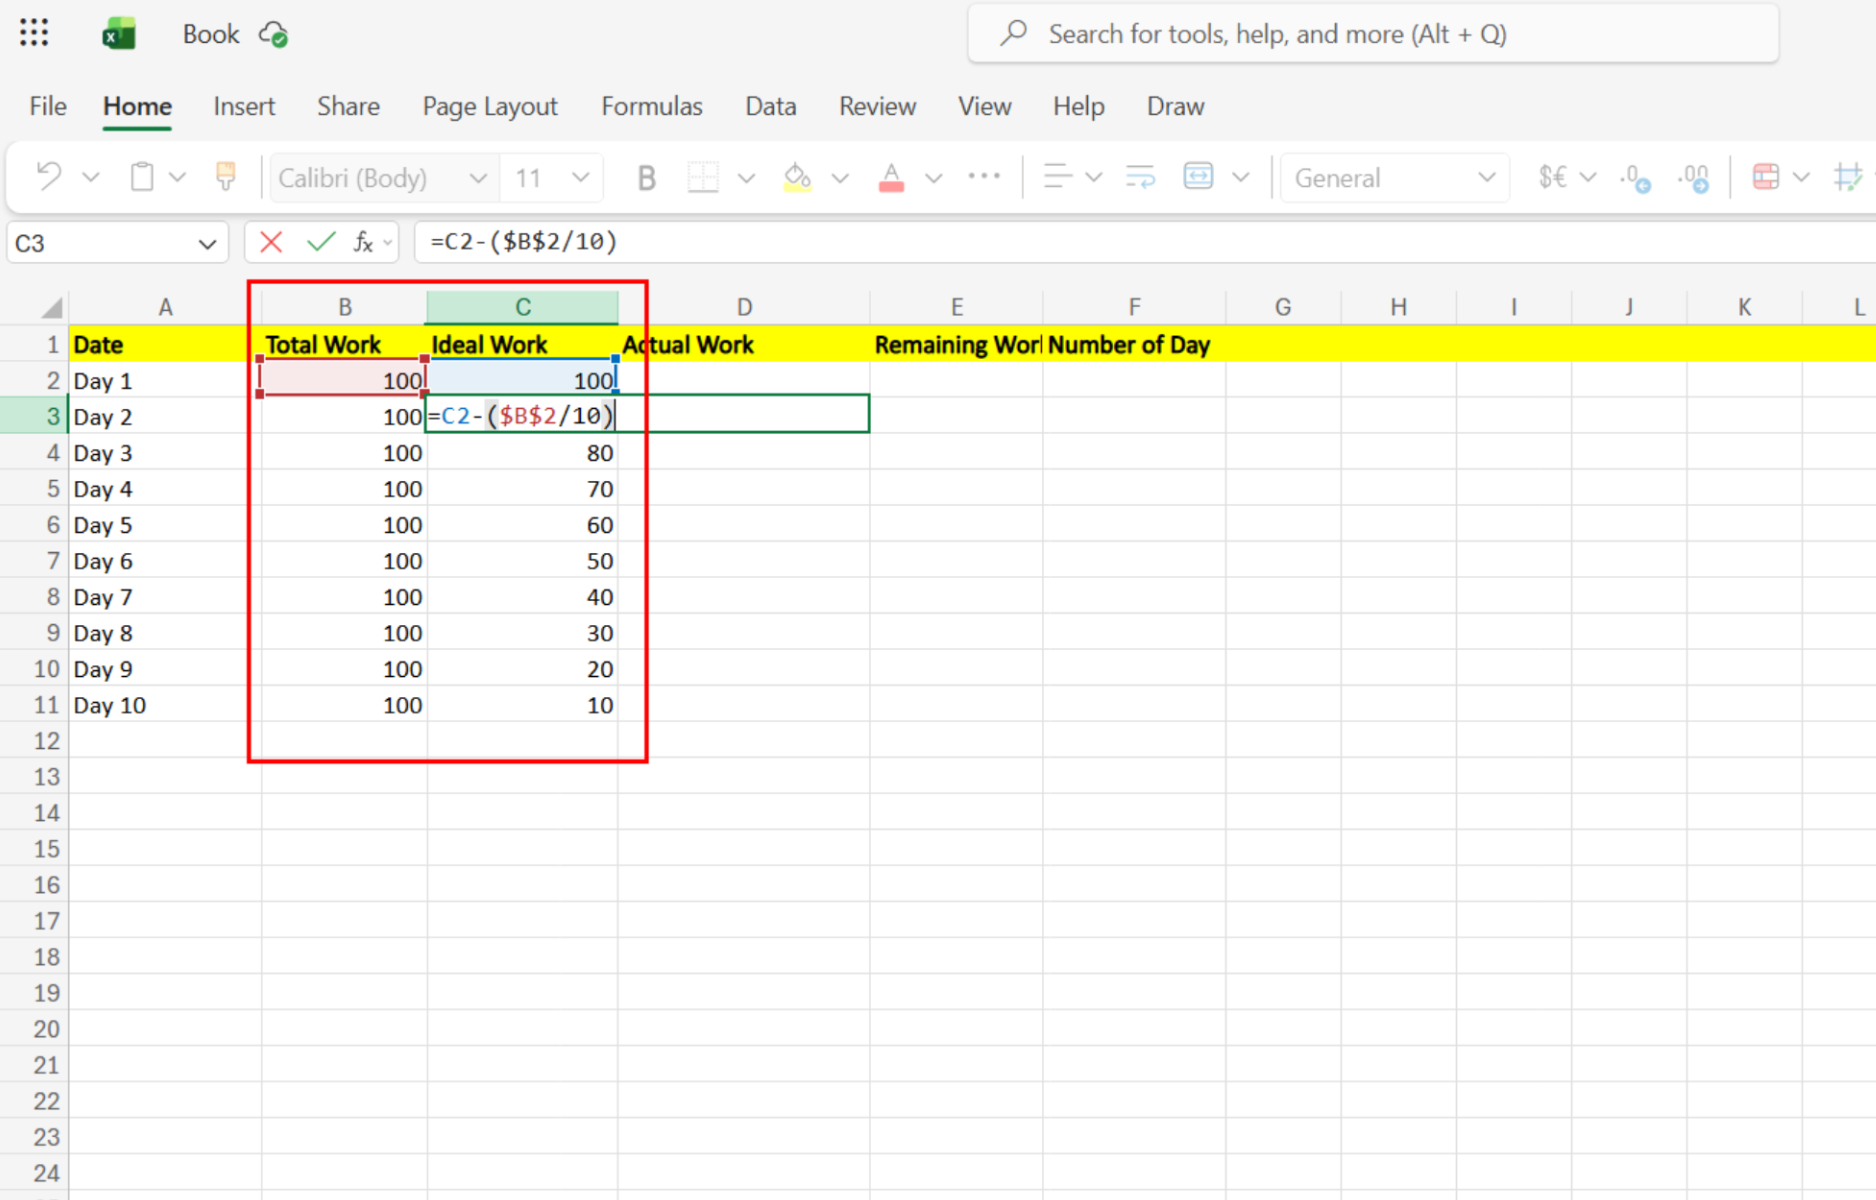The image size is (1876, 1200).
Task: Expand the alignment dropdown arrow
Action: pyautogui.click(x=1094, y=178)
